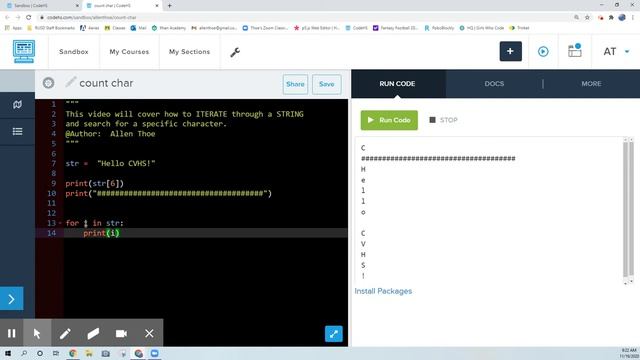Open editor settings gear icon
This screenshot has width=640, height=360.
48,83
